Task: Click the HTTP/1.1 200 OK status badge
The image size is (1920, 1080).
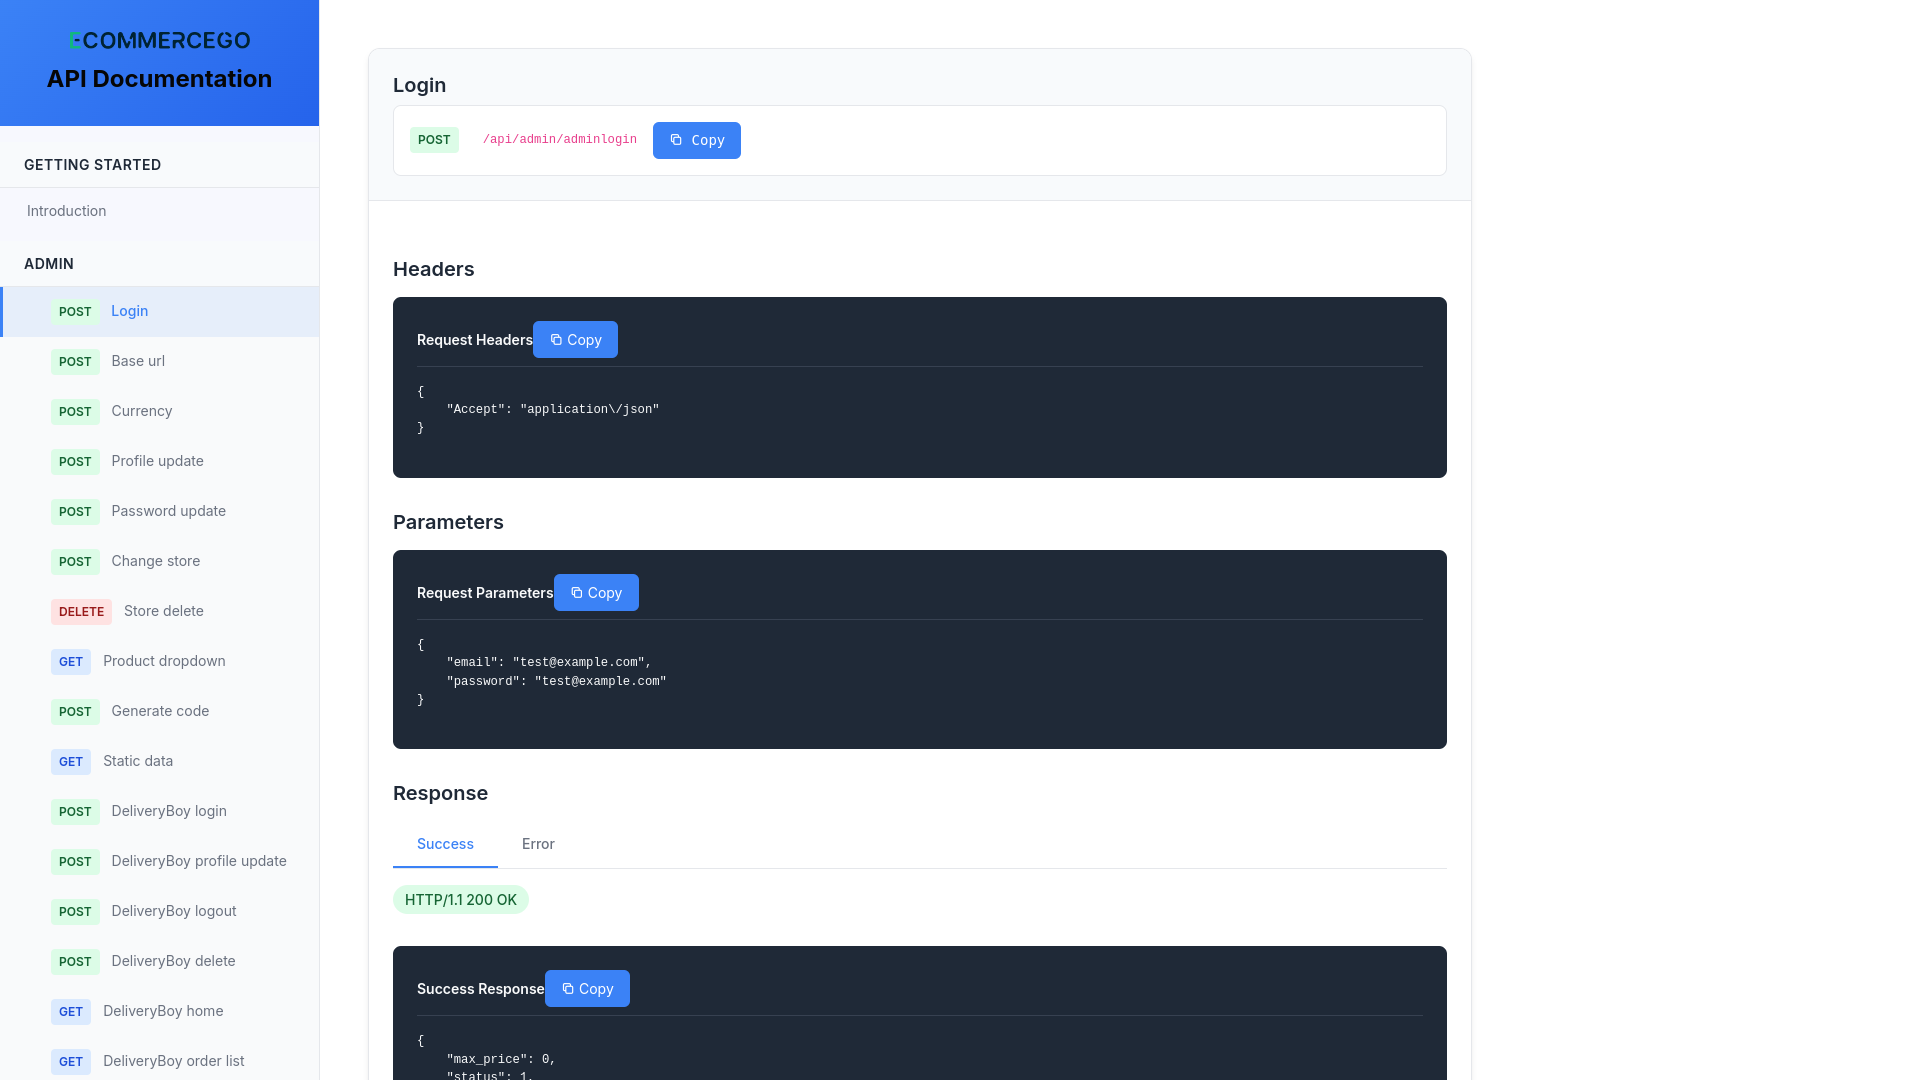Action: point(461,900)
